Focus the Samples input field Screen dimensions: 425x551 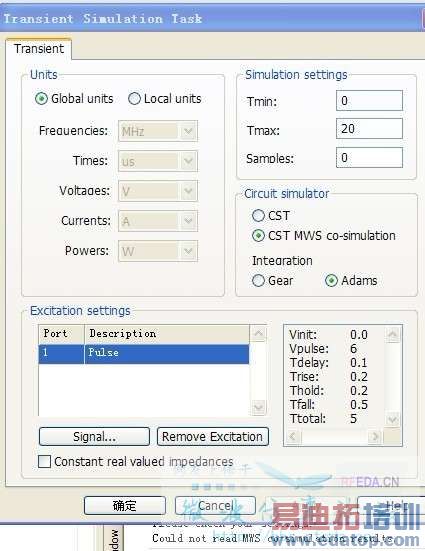tap(369, 157)
